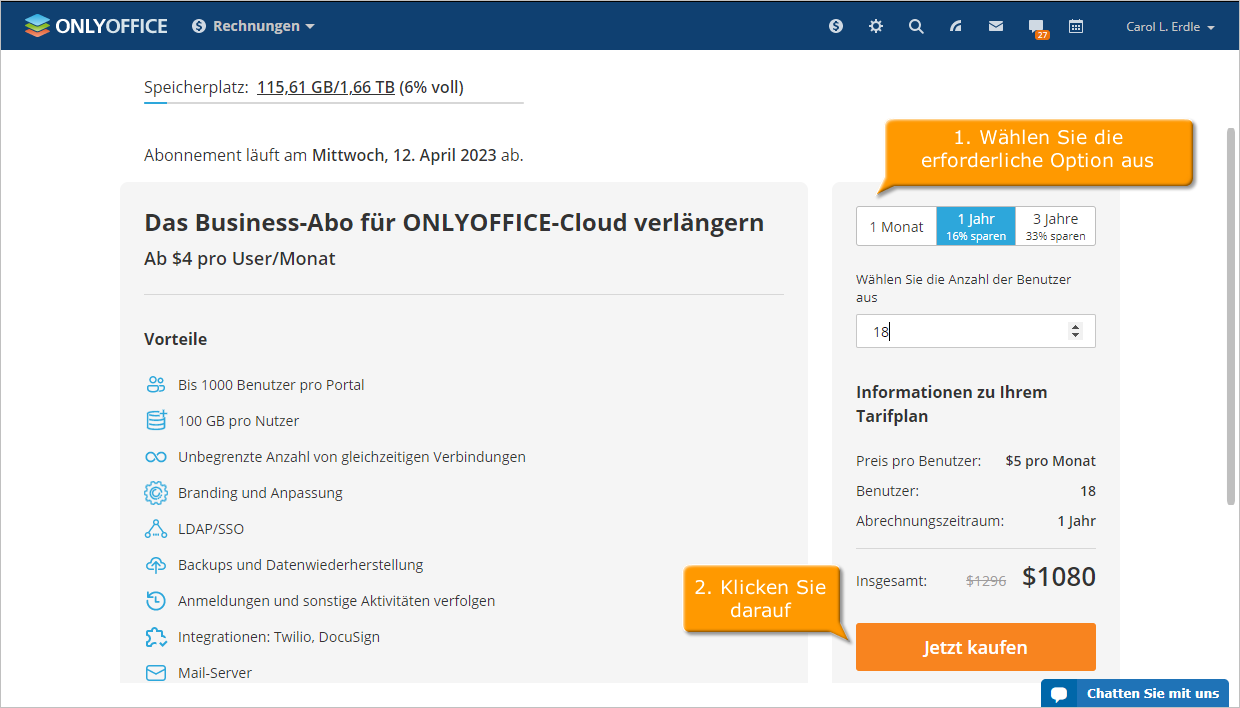
Task: Click the storage link 115,61 GB/1,66 TB
Action: click(326, 87)
